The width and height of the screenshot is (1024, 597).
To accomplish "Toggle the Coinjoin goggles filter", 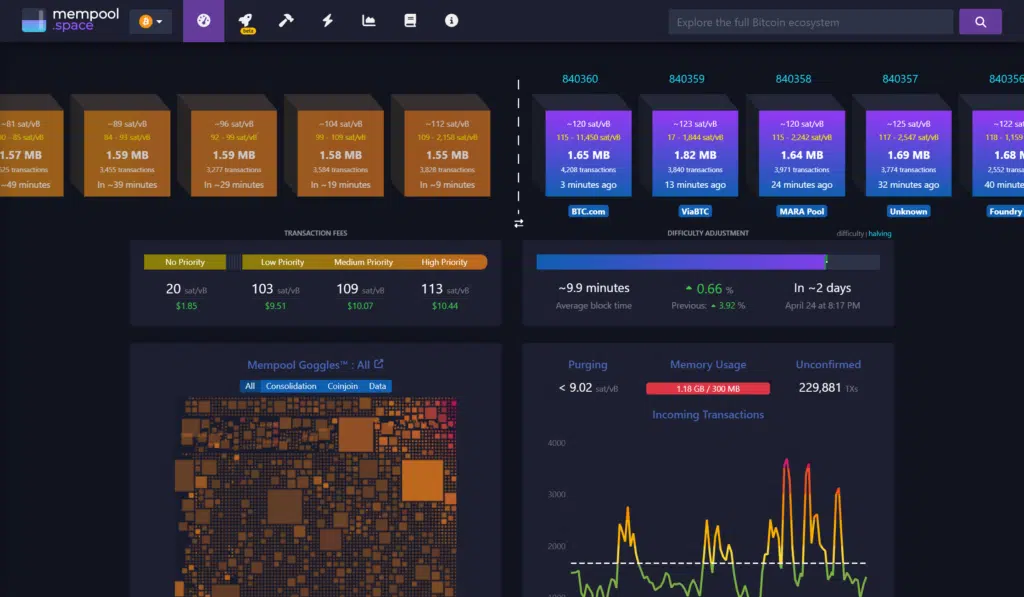I will 342,386.
